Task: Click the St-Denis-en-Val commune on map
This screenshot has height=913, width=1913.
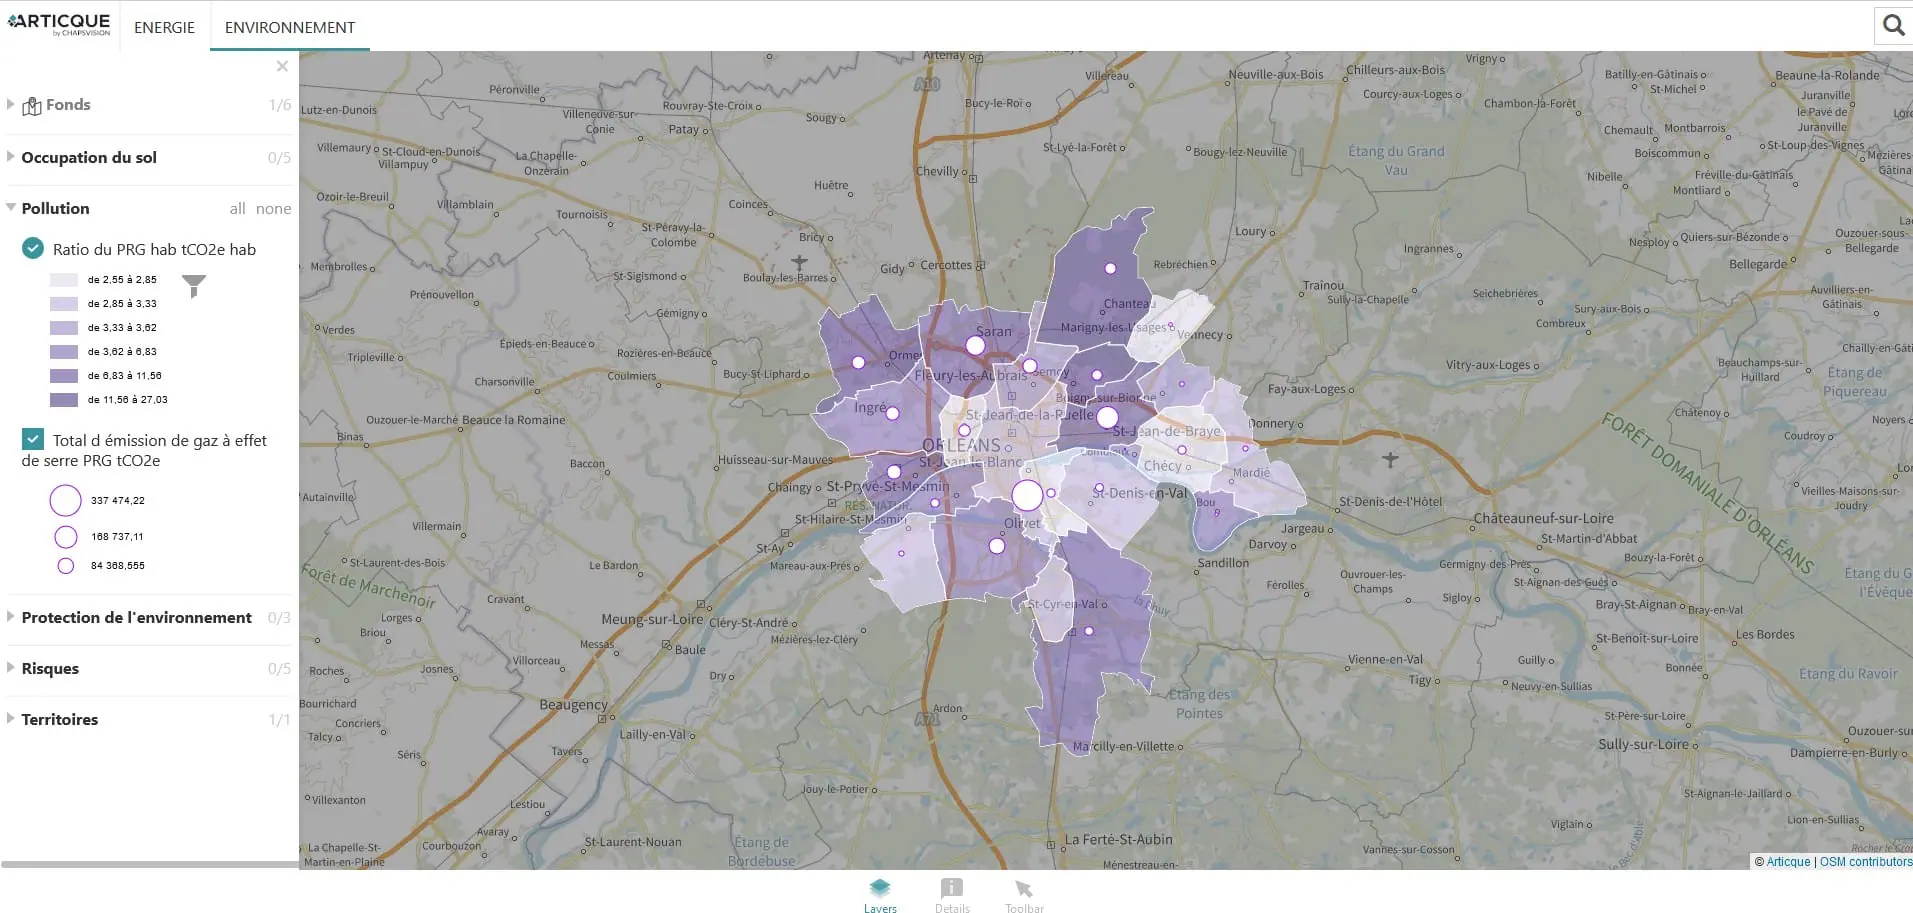Action: point(1141,493)
